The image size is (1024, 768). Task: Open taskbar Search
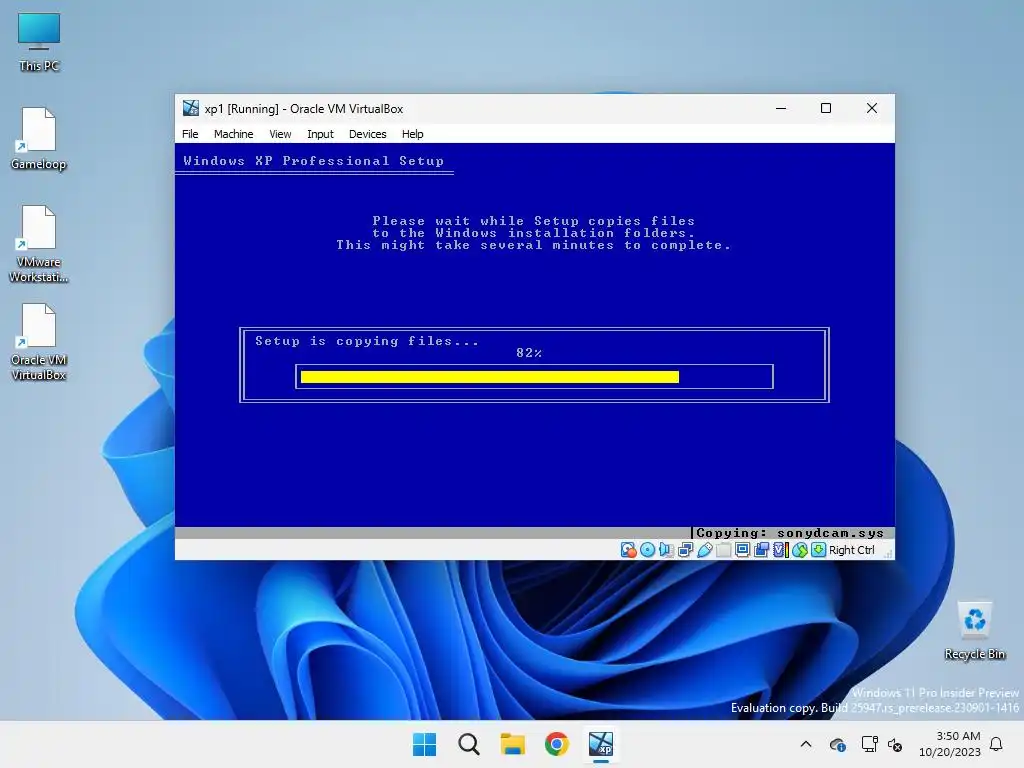[468, 744]
